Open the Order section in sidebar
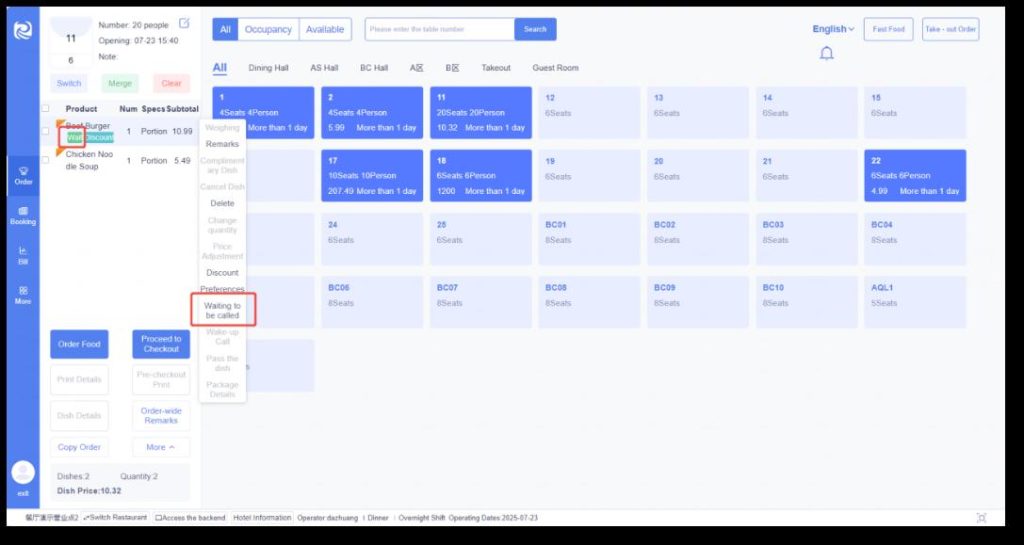Screen dimensions: 1024x545 (23, 175)
